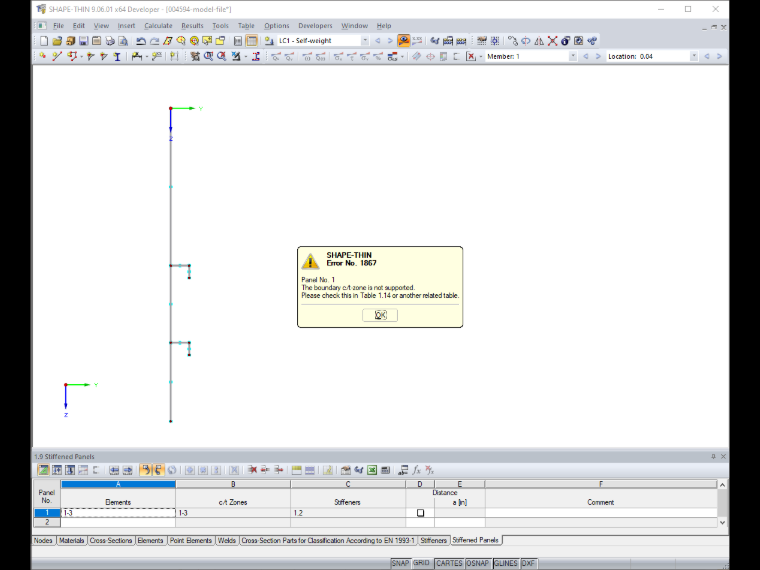Toggle DXF in the status bar
The height and width of the screenshot is (570, 760).
click(x=528, y=563)
